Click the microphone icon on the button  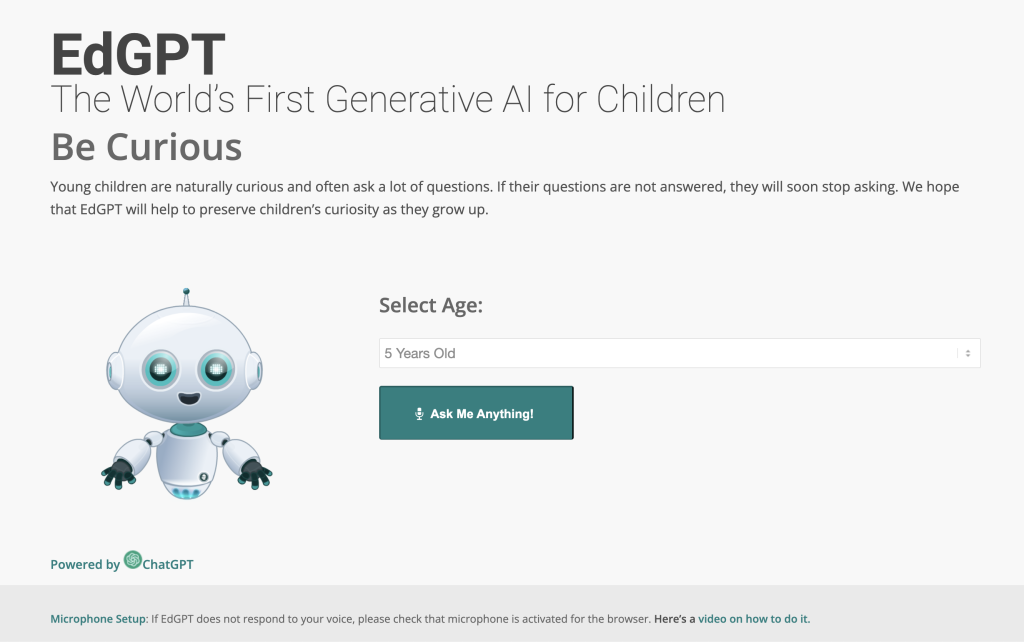point(419,413)
